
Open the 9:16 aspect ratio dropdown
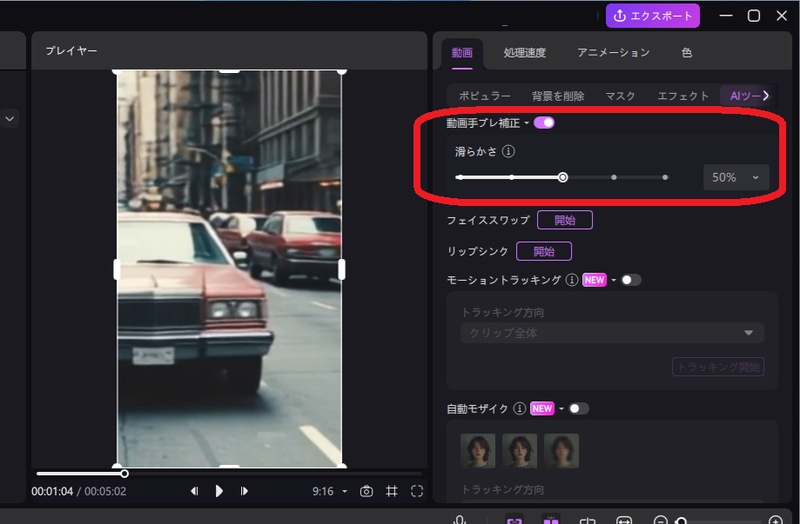click(330, 491)
